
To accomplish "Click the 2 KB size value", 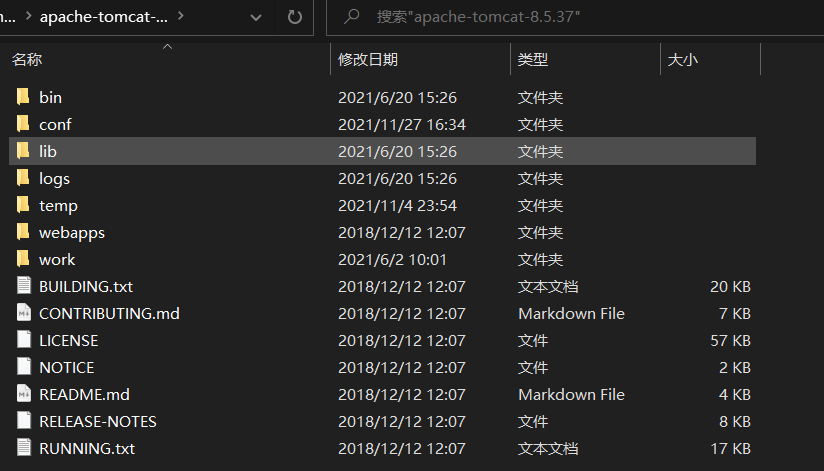I will tap(735, 367).
